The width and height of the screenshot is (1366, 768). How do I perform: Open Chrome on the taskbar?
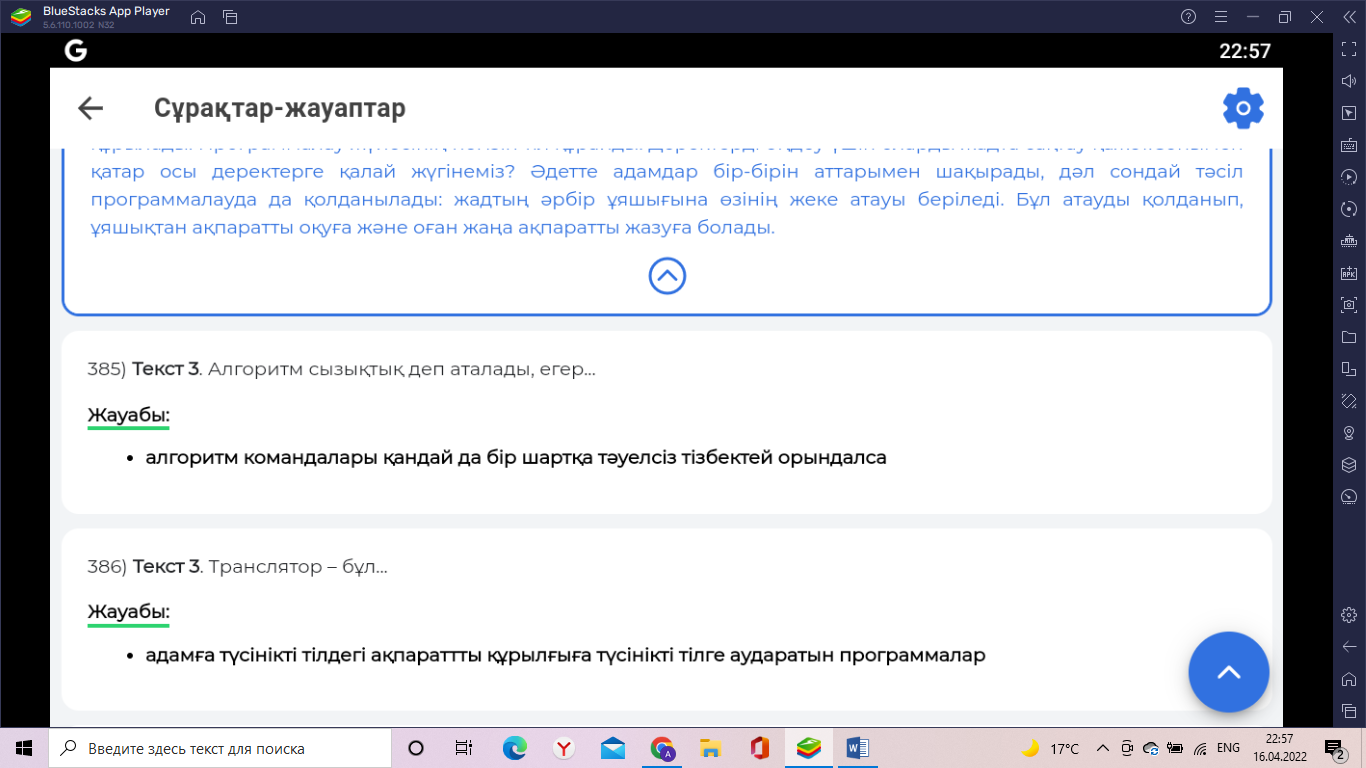662,748
